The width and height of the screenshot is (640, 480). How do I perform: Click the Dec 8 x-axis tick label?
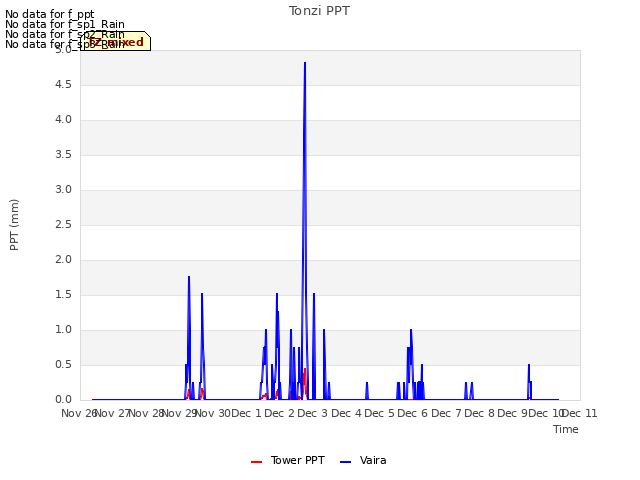click(x=479, y=413)
